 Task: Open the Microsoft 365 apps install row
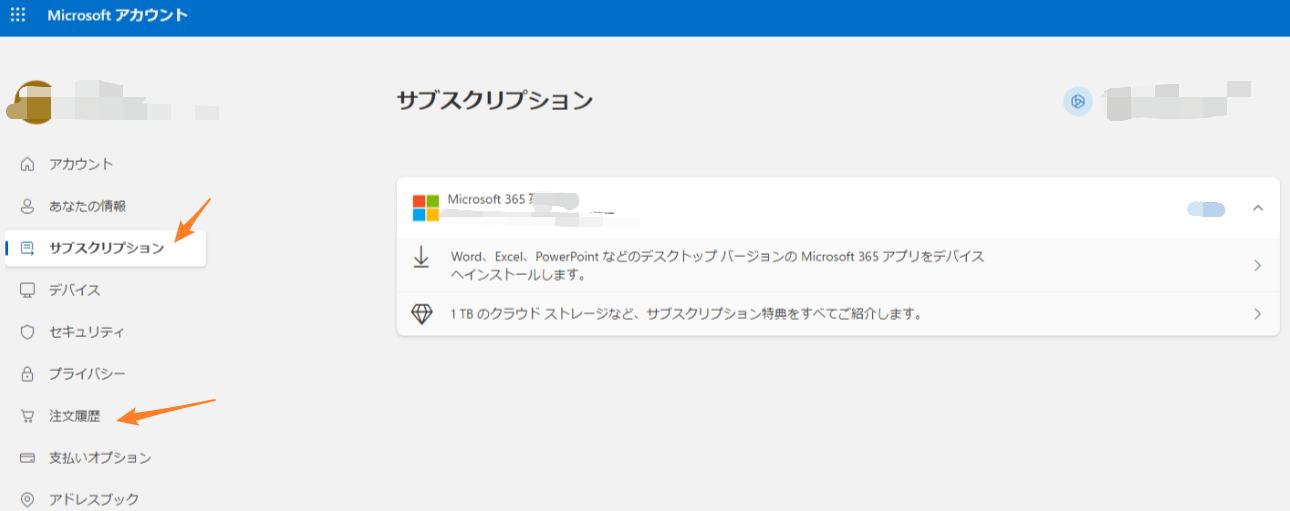click(838, 265)
